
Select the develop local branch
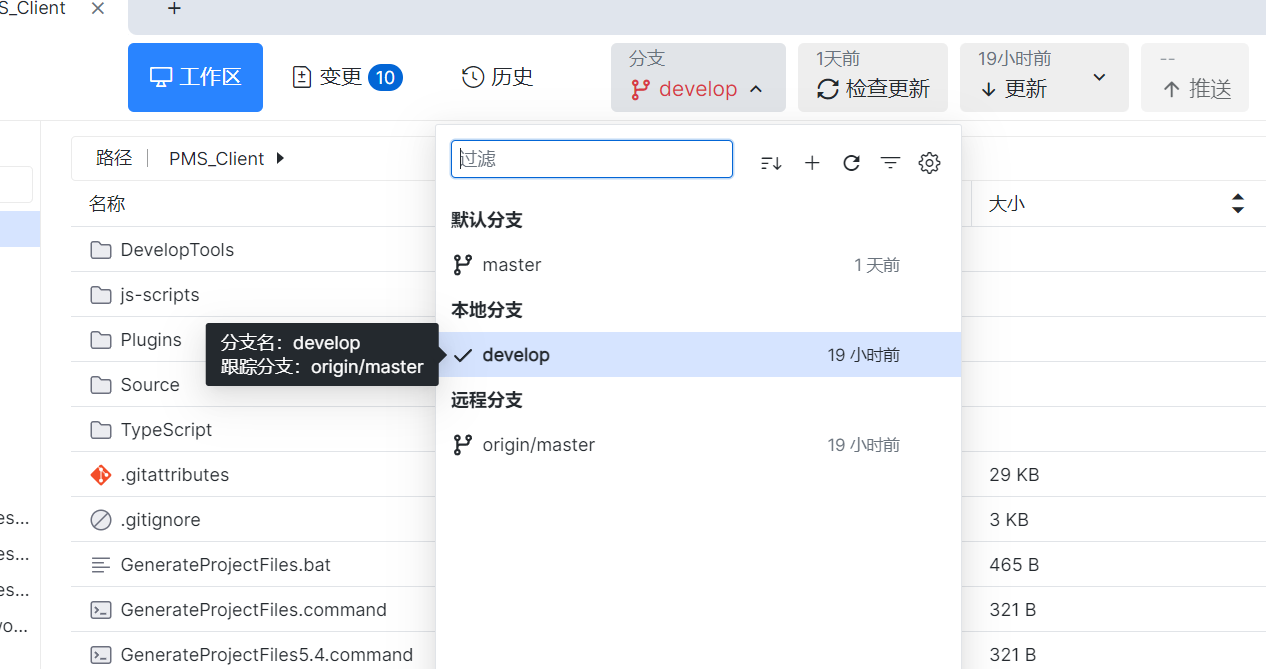pyautogui.click(x=698, y=355)
